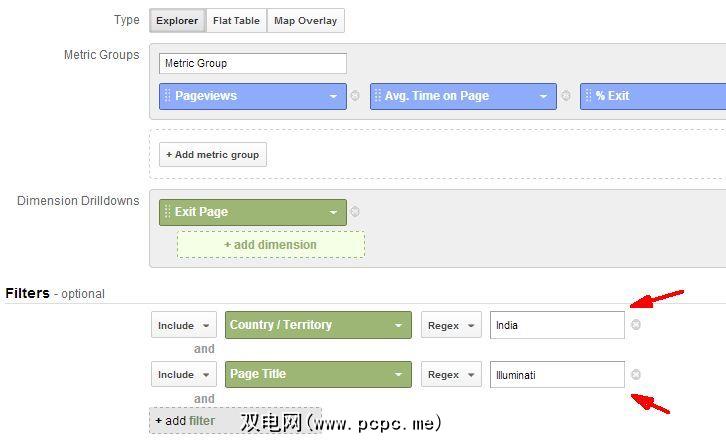Delete the Page Title filter row
The image size is (726, 446).
point(636,375)
